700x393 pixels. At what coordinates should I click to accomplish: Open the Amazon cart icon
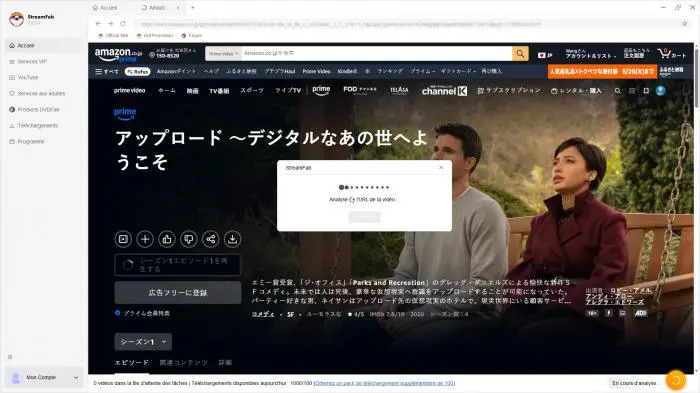point(671,54)
